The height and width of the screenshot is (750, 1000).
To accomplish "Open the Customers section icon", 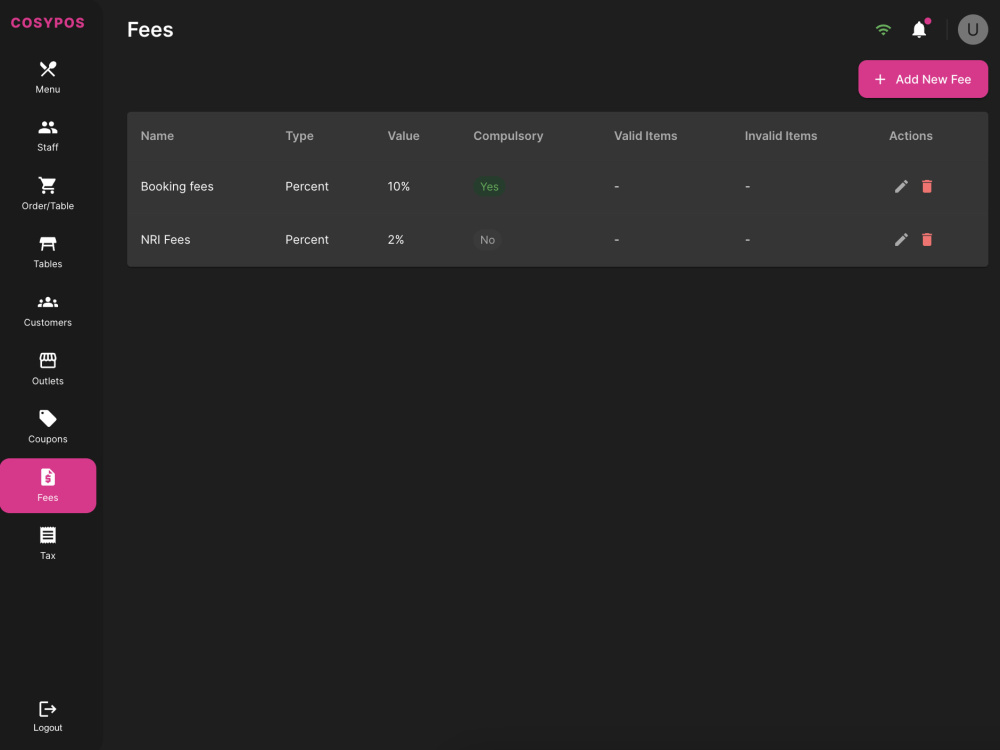I will 48,302.
